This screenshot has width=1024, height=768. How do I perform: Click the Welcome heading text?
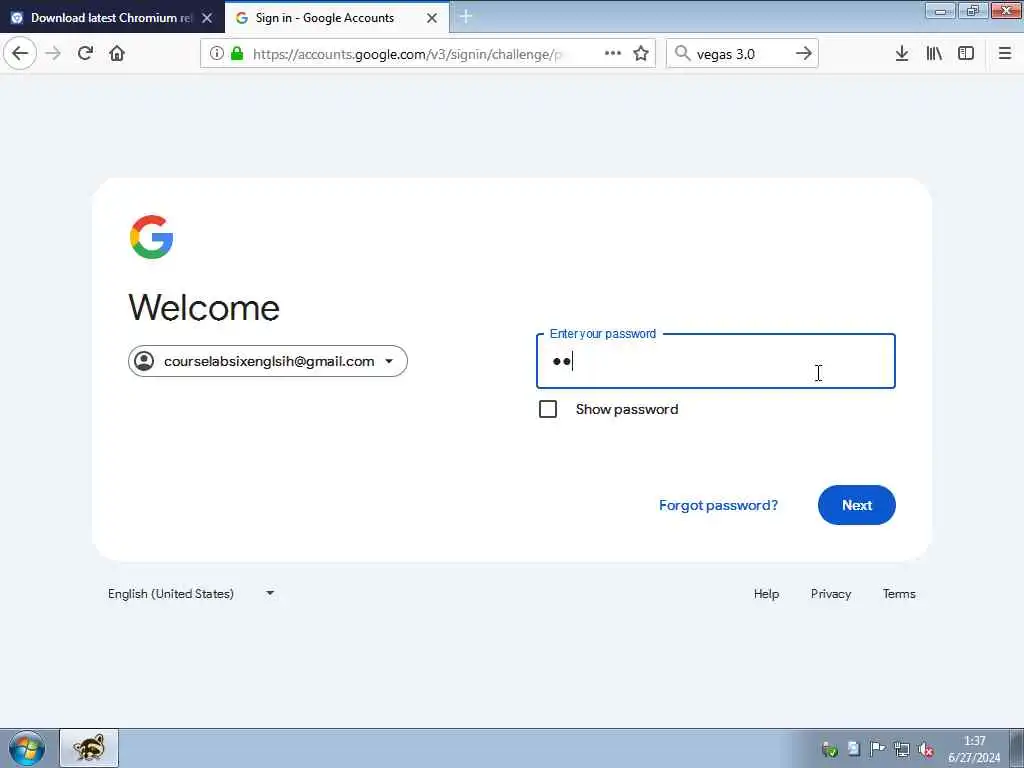(204, 308)
